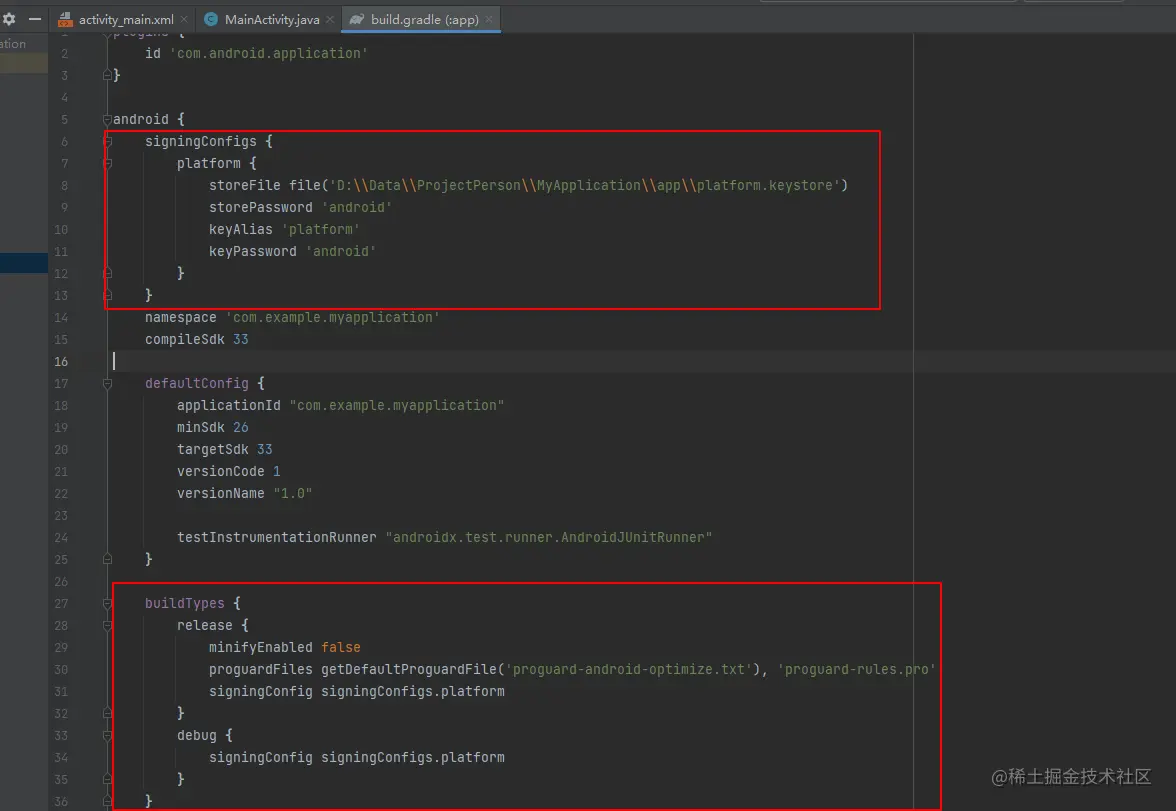Collapse the platform block fold marker
The width and height of the screenshot is (1176, 811).
point(107,163)
